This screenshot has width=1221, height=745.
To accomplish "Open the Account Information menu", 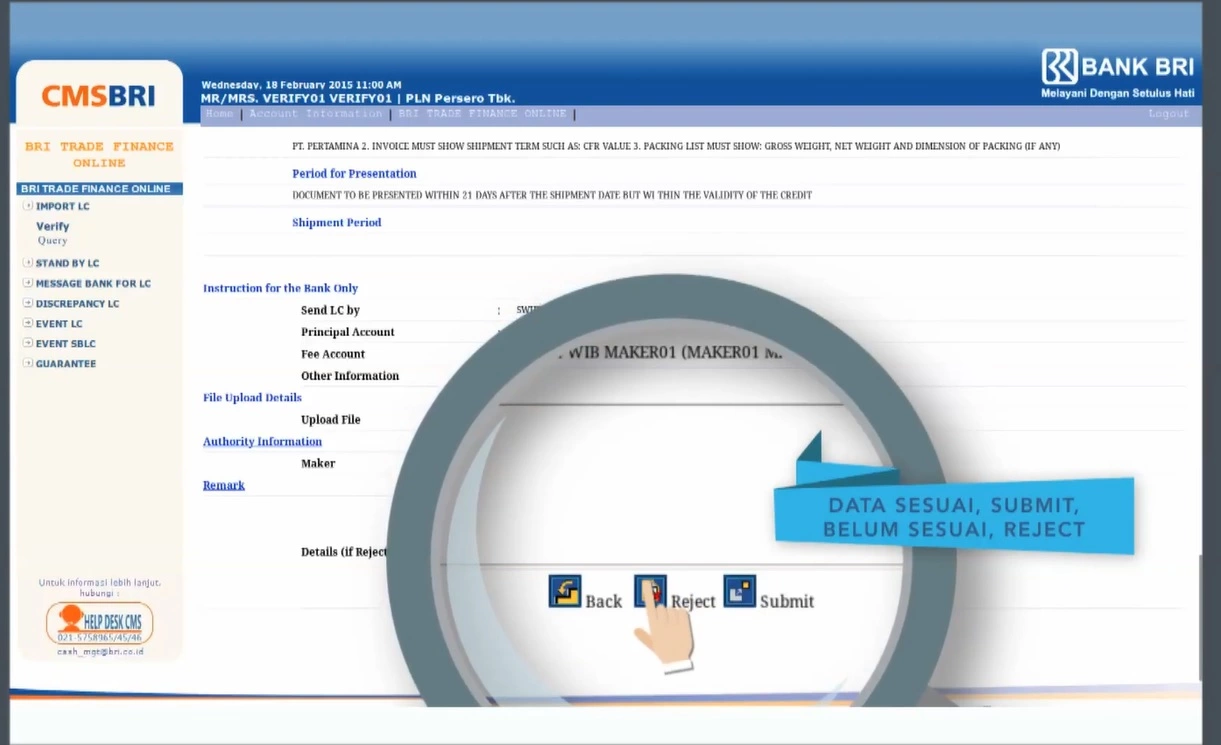I will pos(316,114).
